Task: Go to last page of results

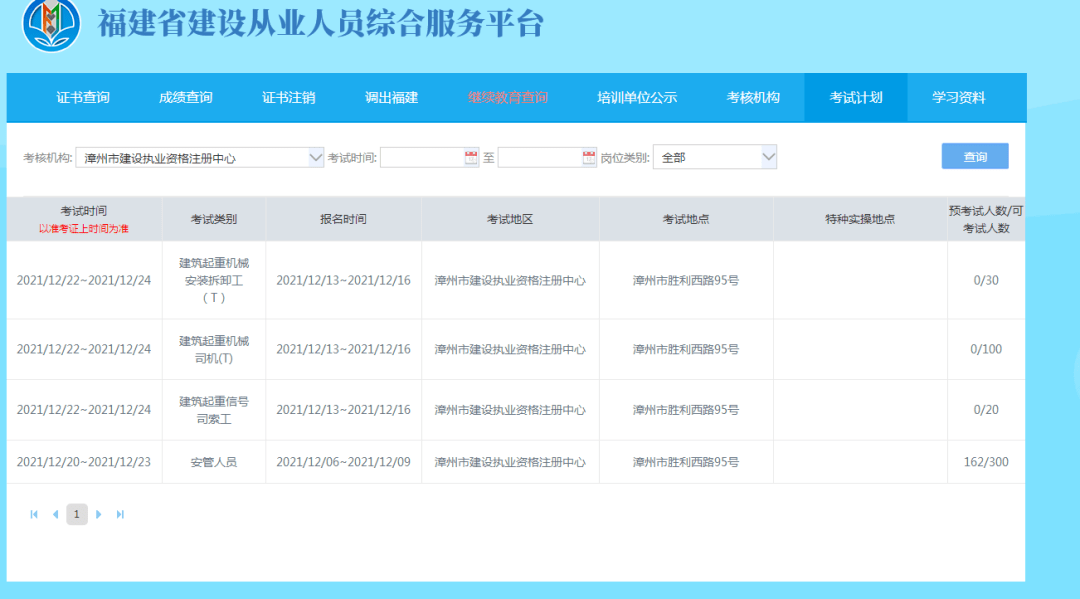Action: pos(120,514)
